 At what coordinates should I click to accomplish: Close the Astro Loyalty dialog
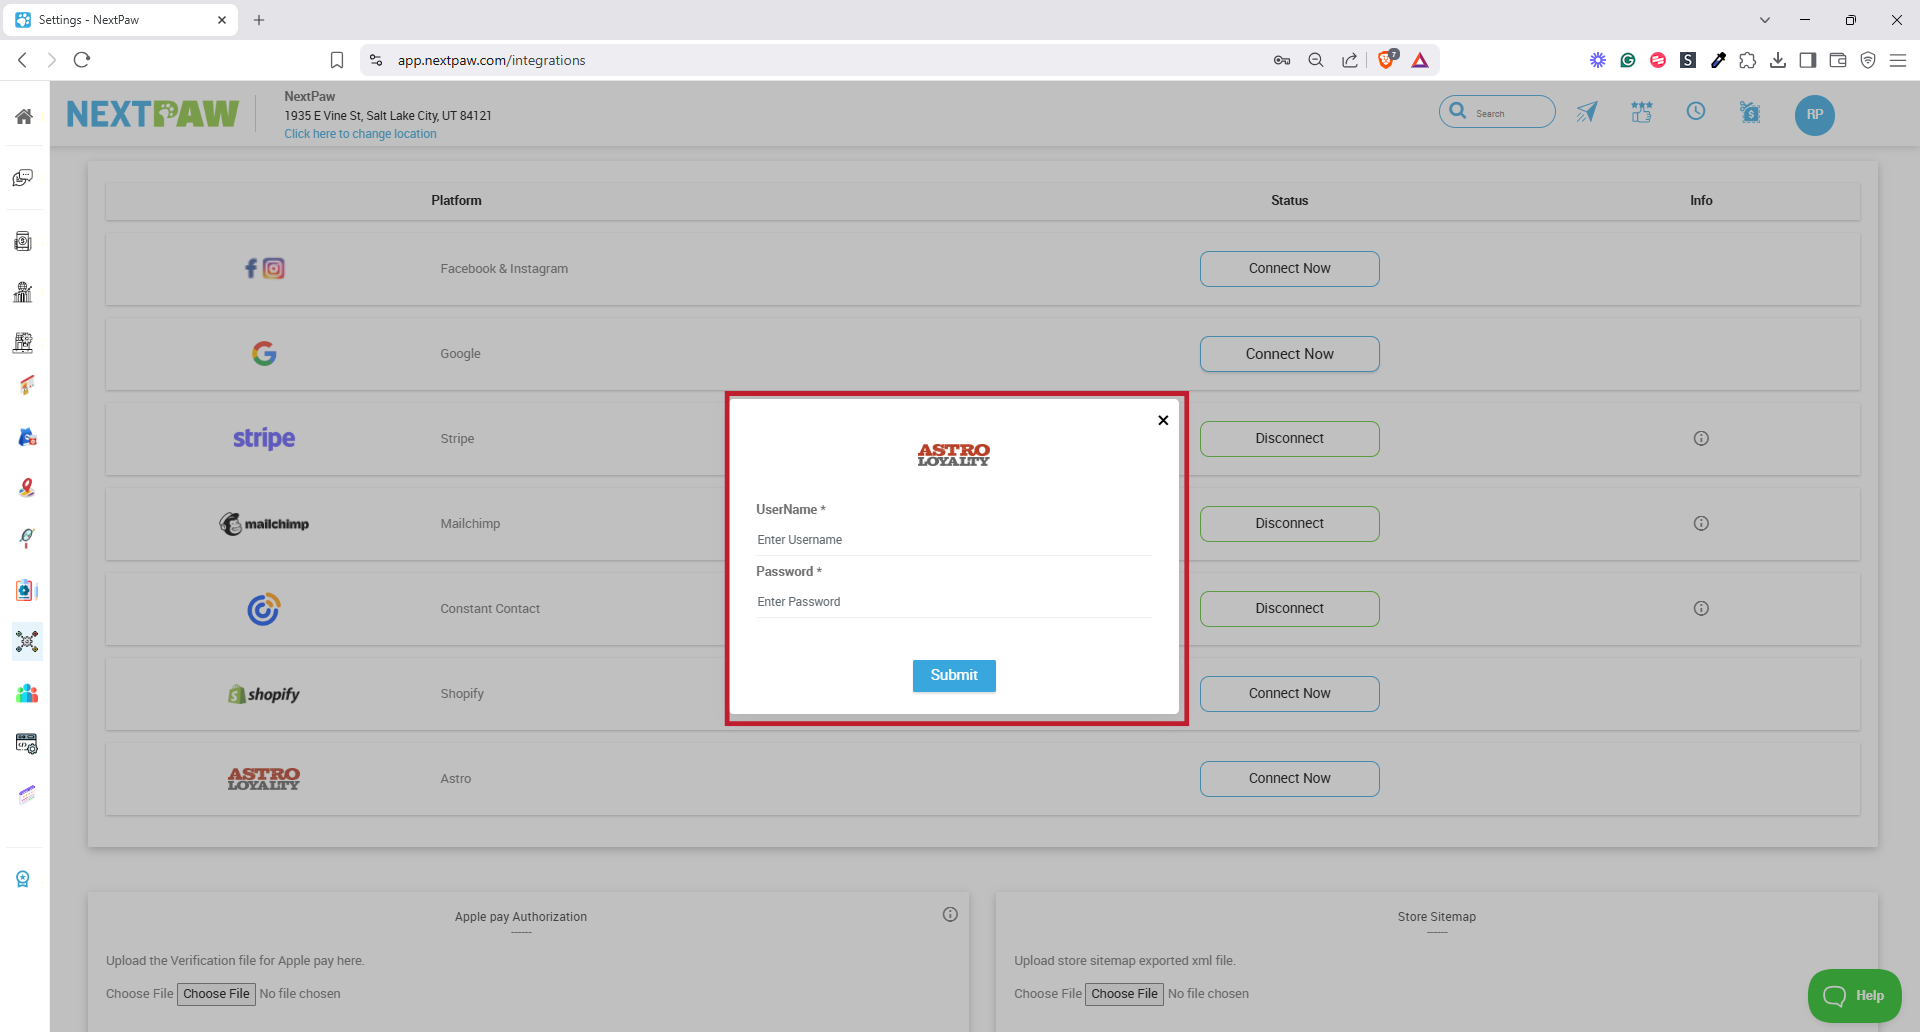1163,420
